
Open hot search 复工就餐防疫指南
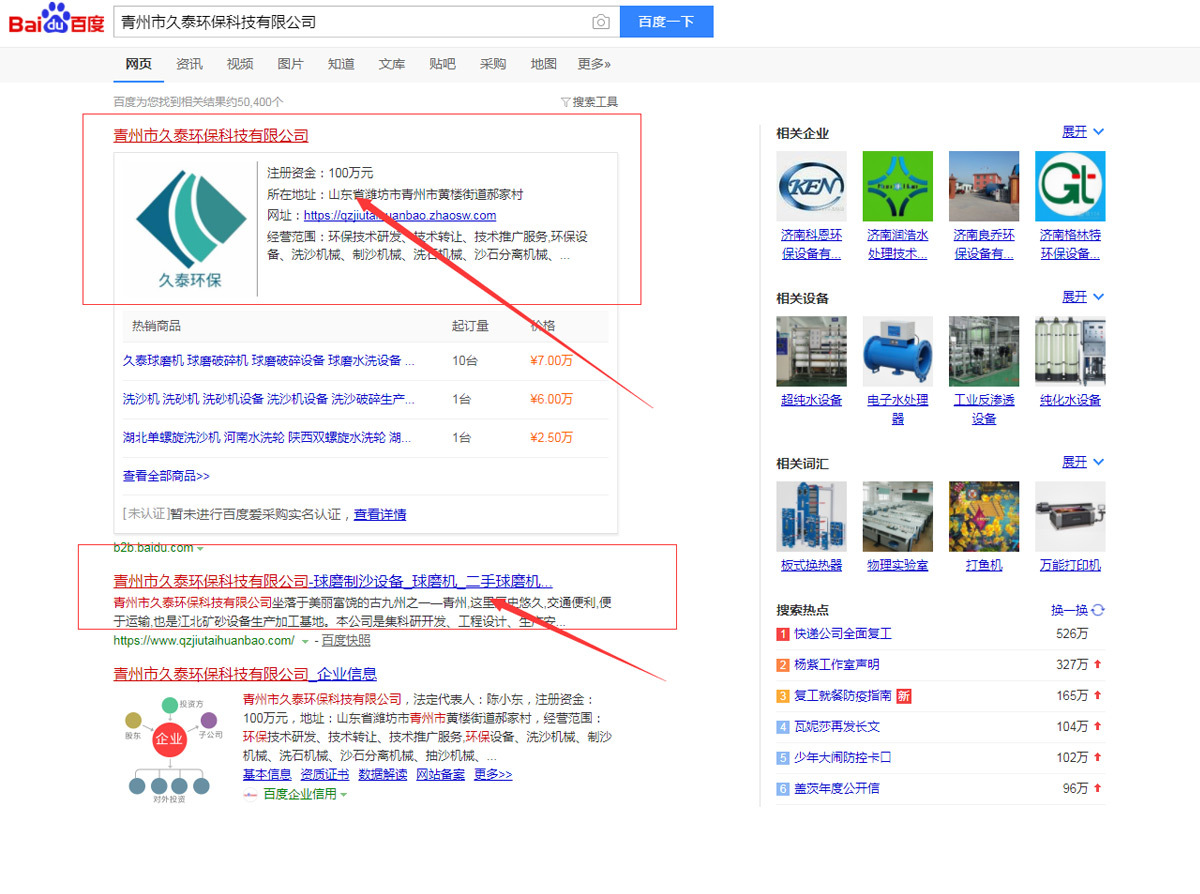[843, 696]
